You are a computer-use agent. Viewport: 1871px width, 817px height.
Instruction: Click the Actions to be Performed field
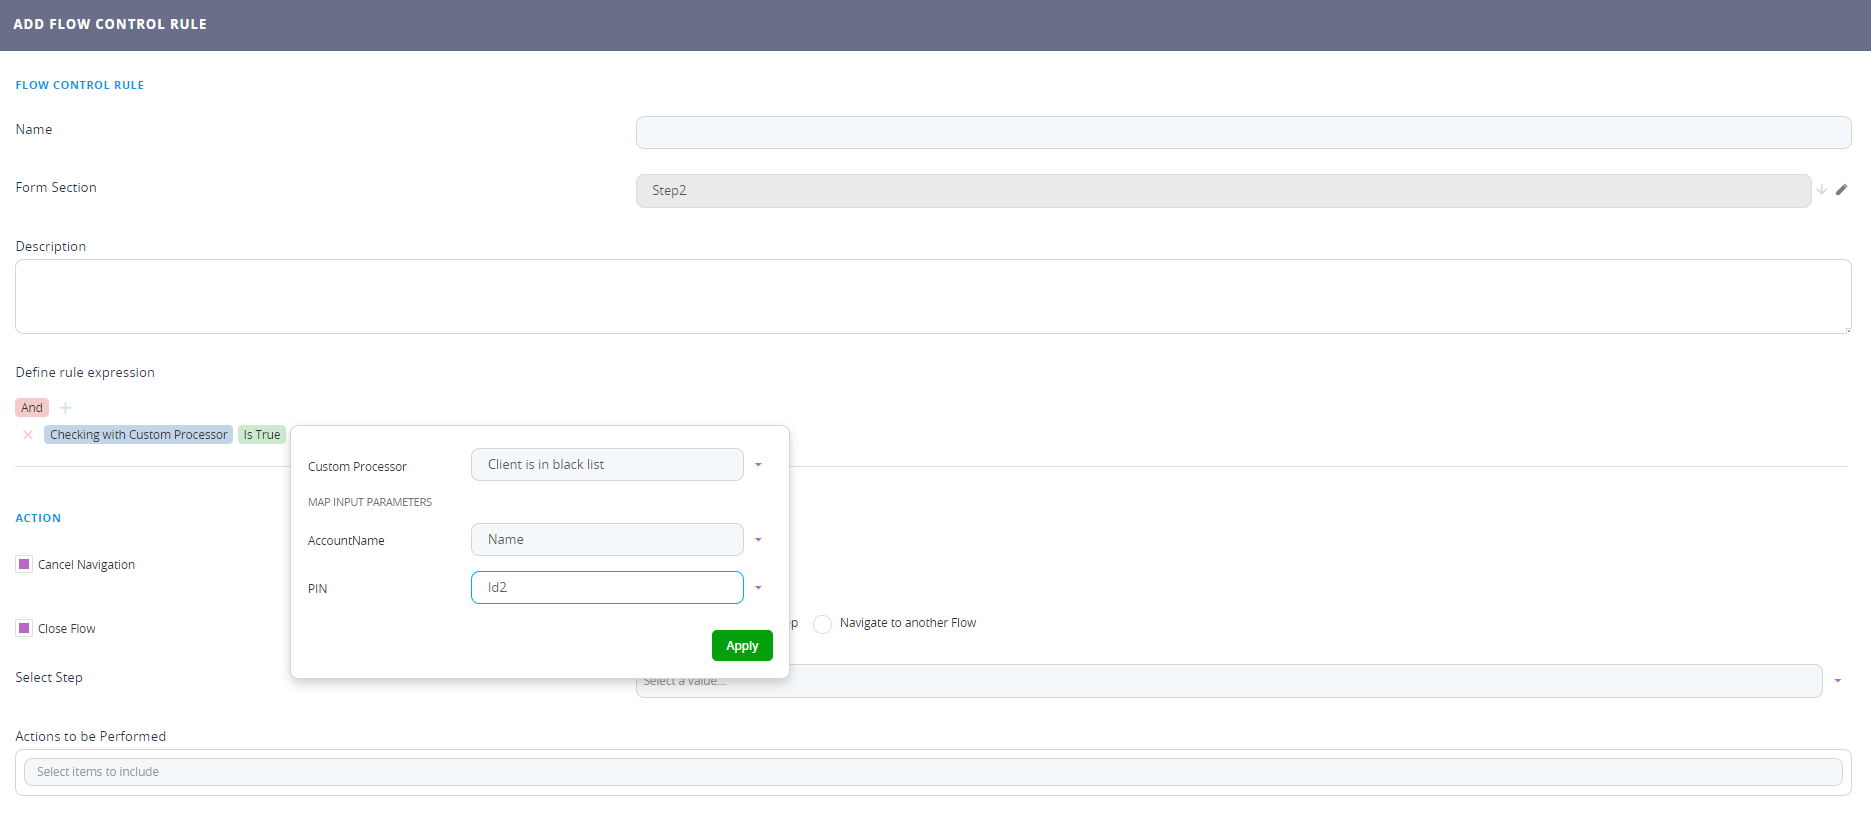932,772
